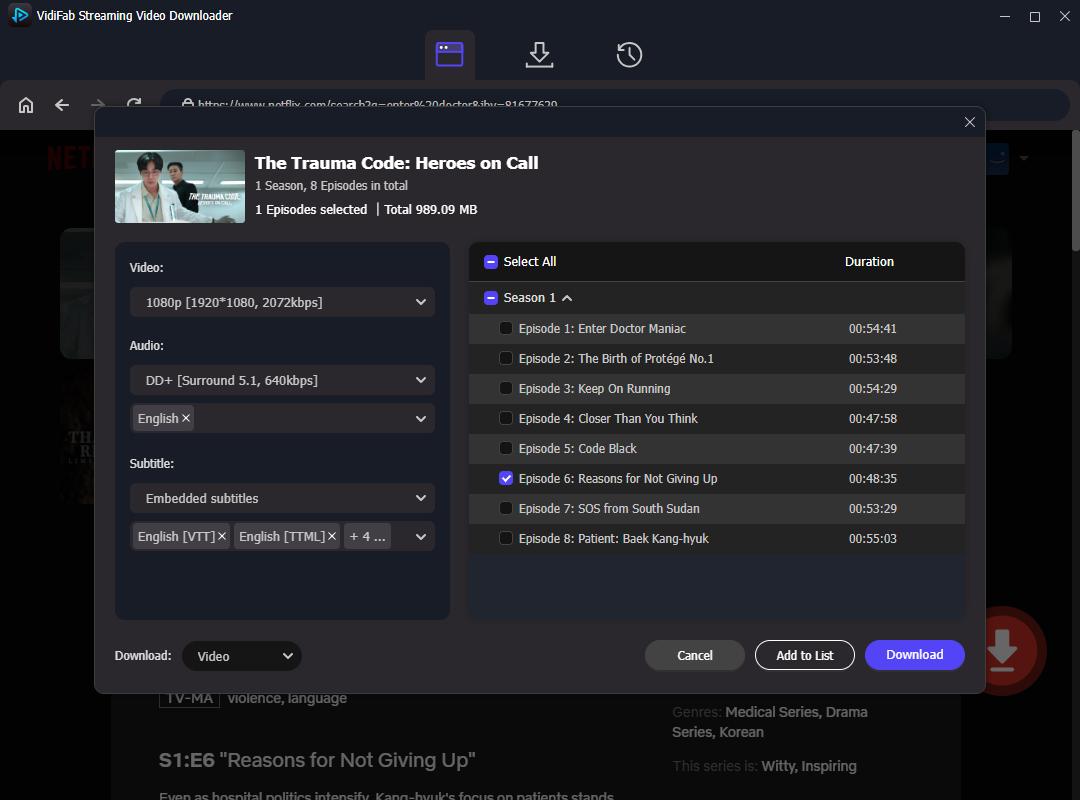Click the page vertical scrollbar
Screen dimensions: 1080x800
click(x=1075, y=192)
